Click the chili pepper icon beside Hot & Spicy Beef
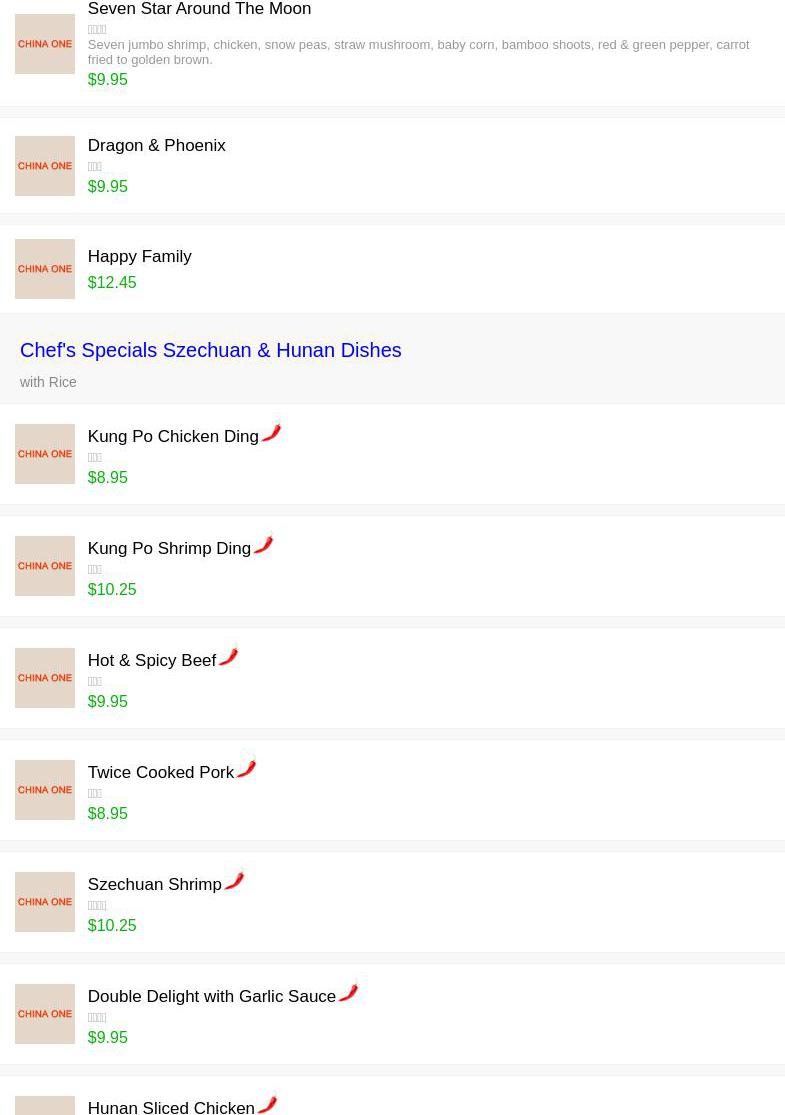 click(228, 657)
